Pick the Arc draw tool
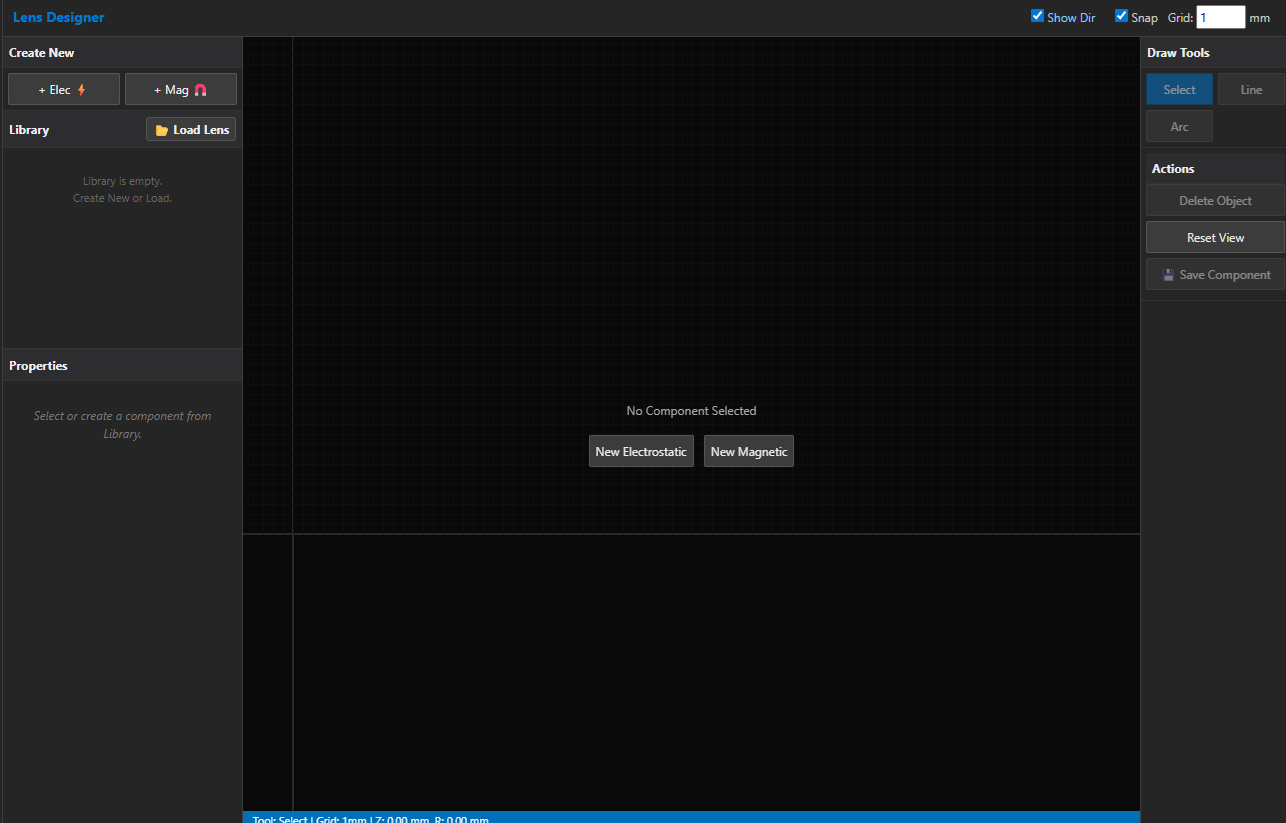Image resolution: width=1286 pixels, height=823 pixels. click(1179, 127)
